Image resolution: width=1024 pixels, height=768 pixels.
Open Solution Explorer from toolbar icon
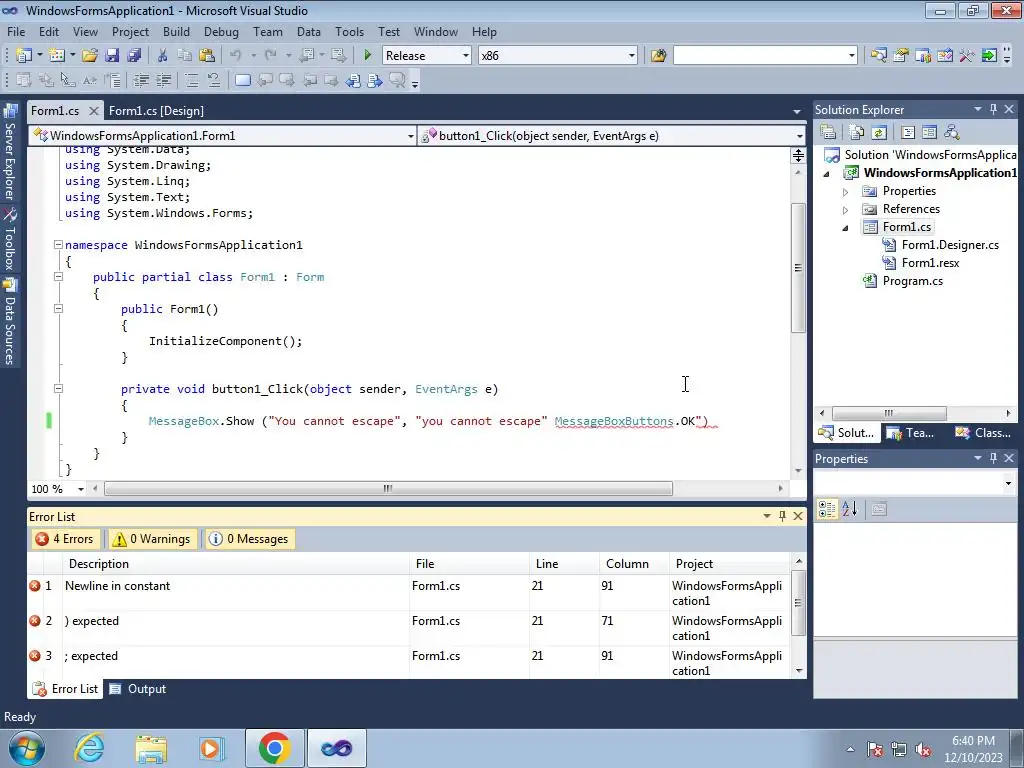point(878,56)
